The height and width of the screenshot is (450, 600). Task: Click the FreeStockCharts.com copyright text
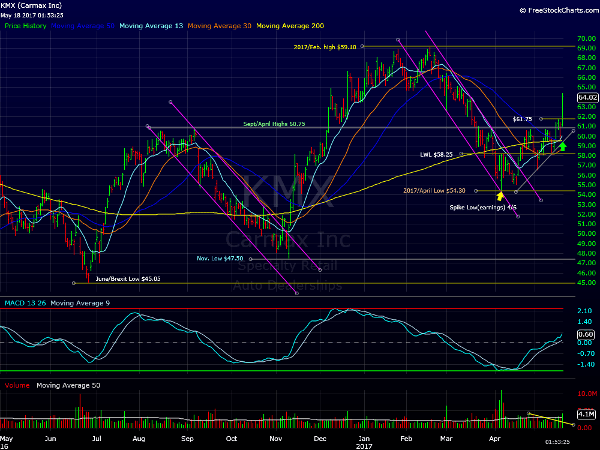click(559, 11)
